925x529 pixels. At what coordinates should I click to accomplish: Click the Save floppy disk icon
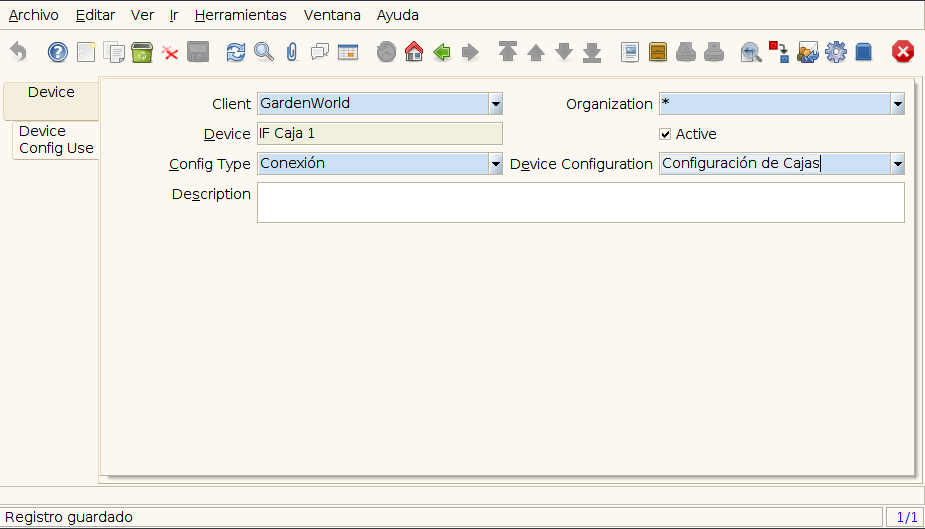pos(198,52)
